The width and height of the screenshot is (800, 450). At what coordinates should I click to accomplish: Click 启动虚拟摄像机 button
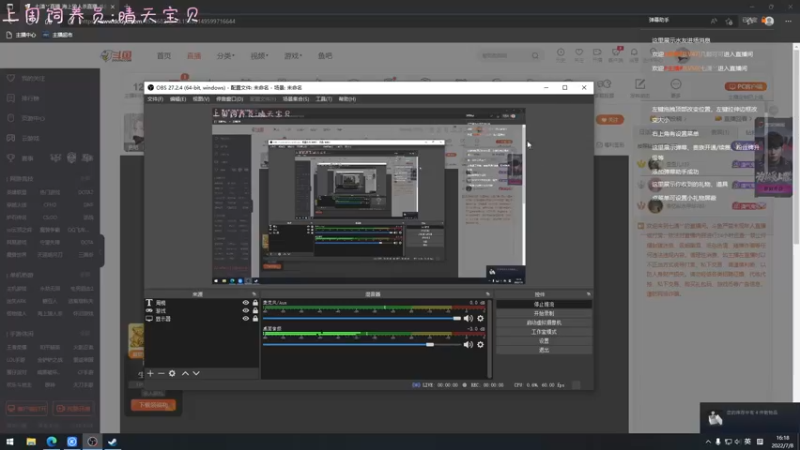click(544, 322)
